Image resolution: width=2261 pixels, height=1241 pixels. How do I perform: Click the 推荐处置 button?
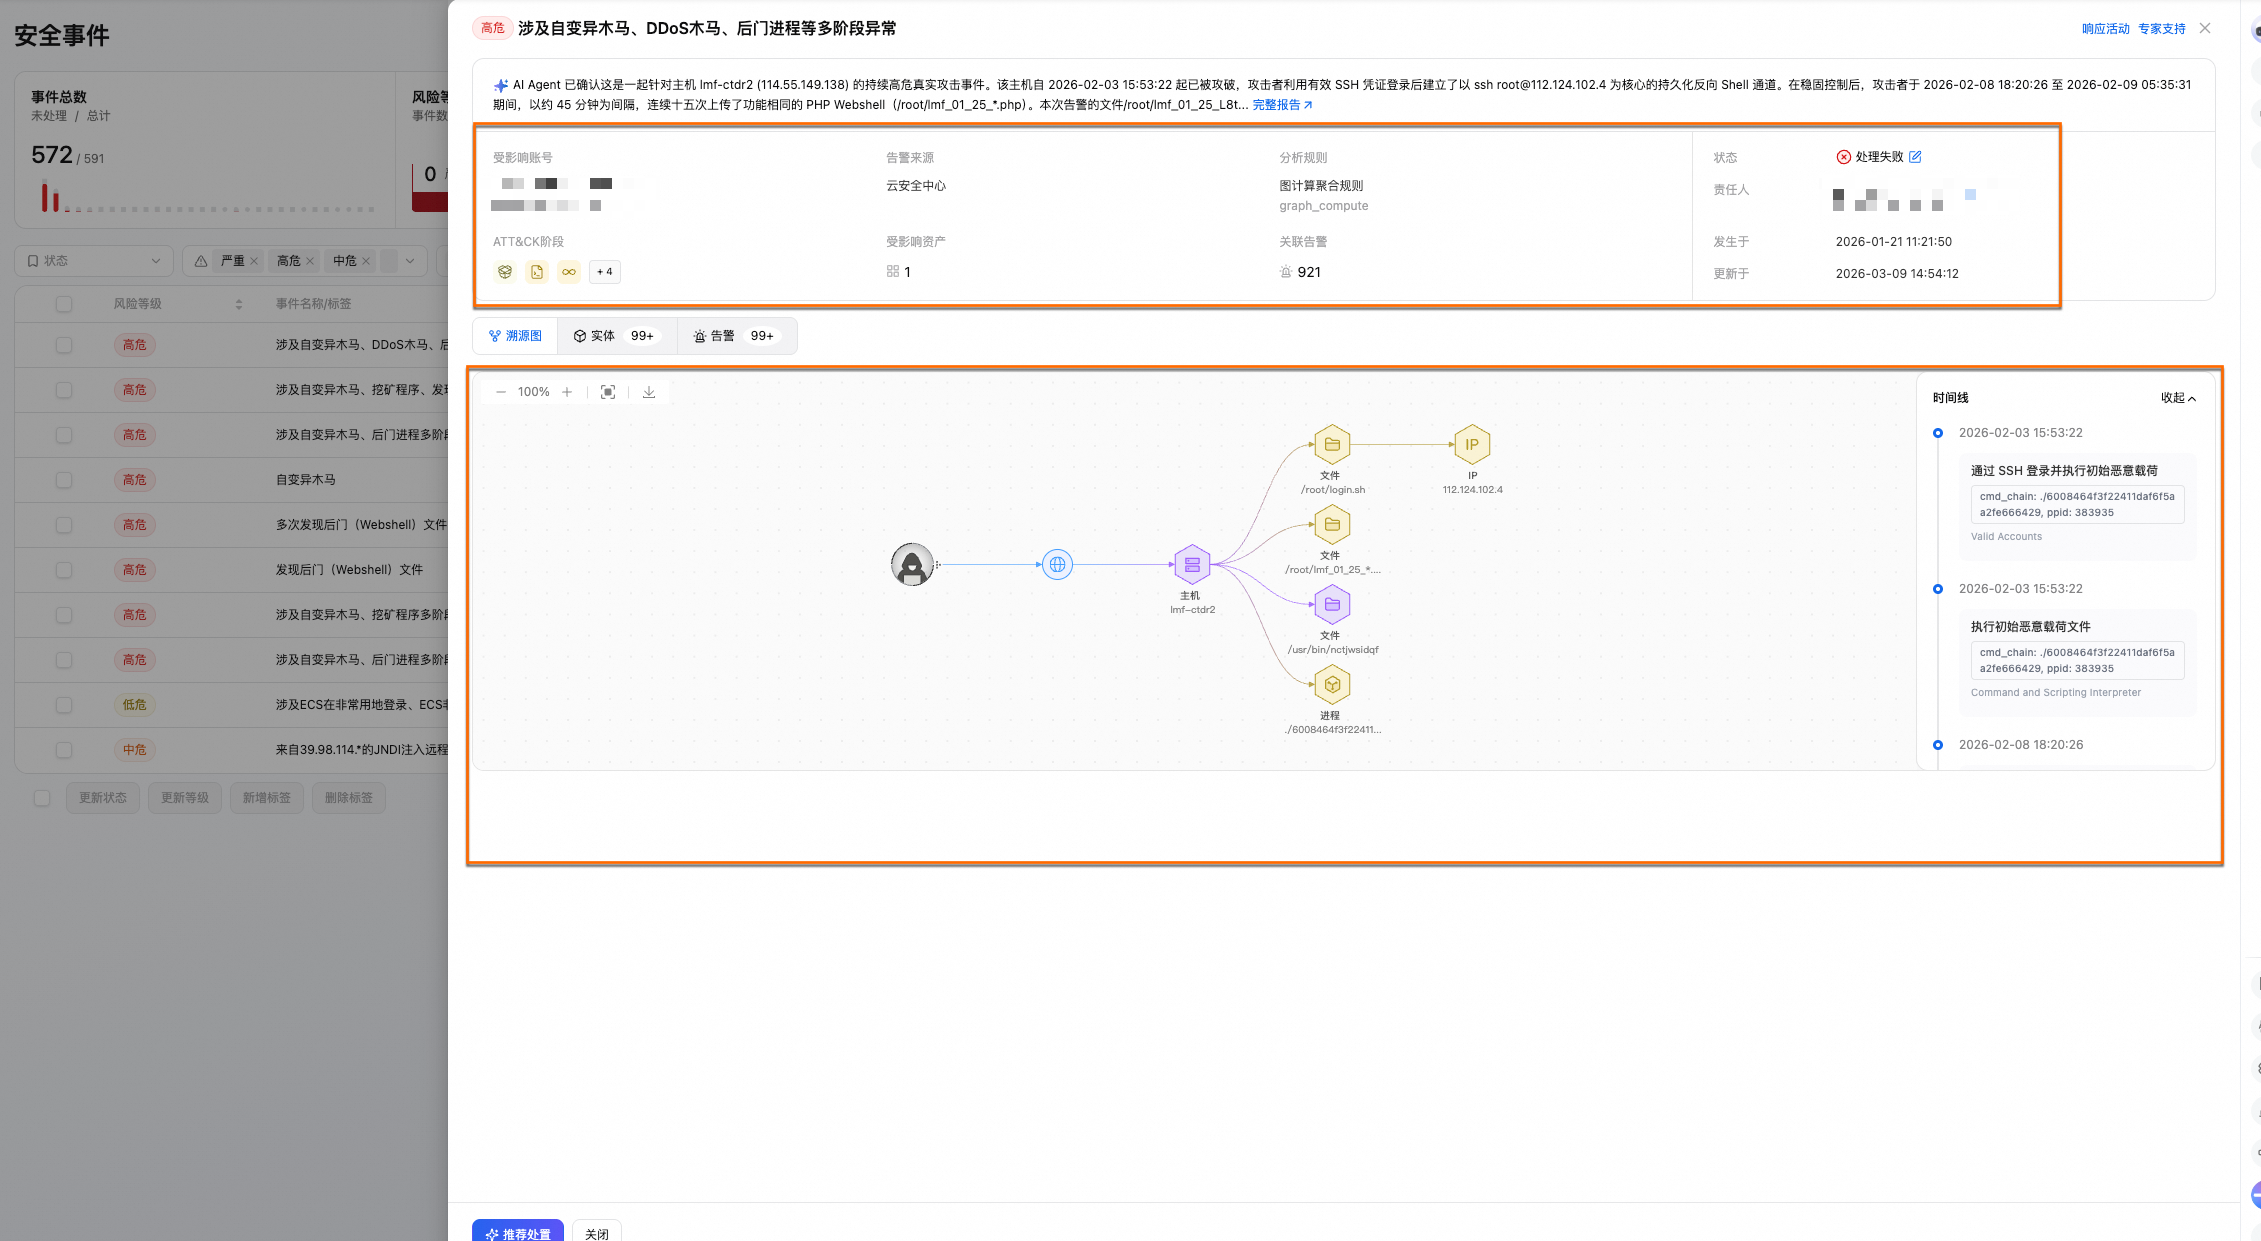pyautogui.click(x=518, y=1232)
